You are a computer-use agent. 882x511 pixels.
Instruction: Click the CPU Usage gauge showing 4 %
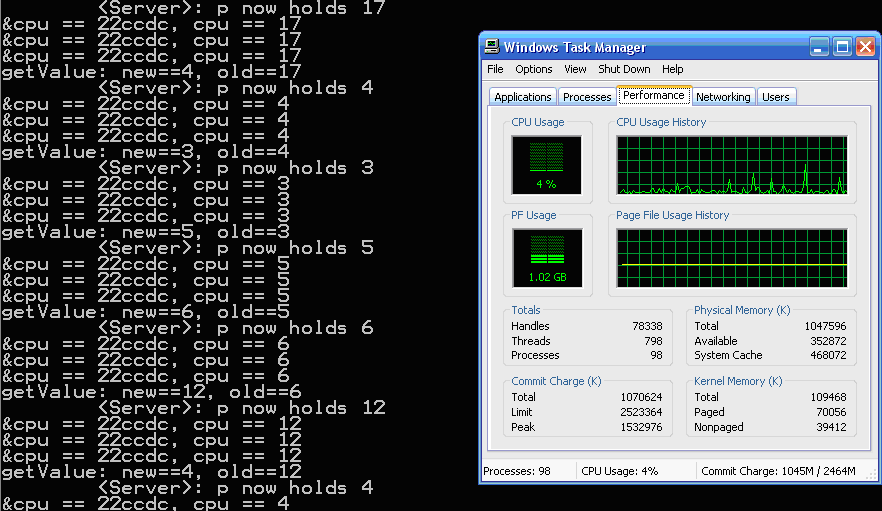tap(545, 165)
